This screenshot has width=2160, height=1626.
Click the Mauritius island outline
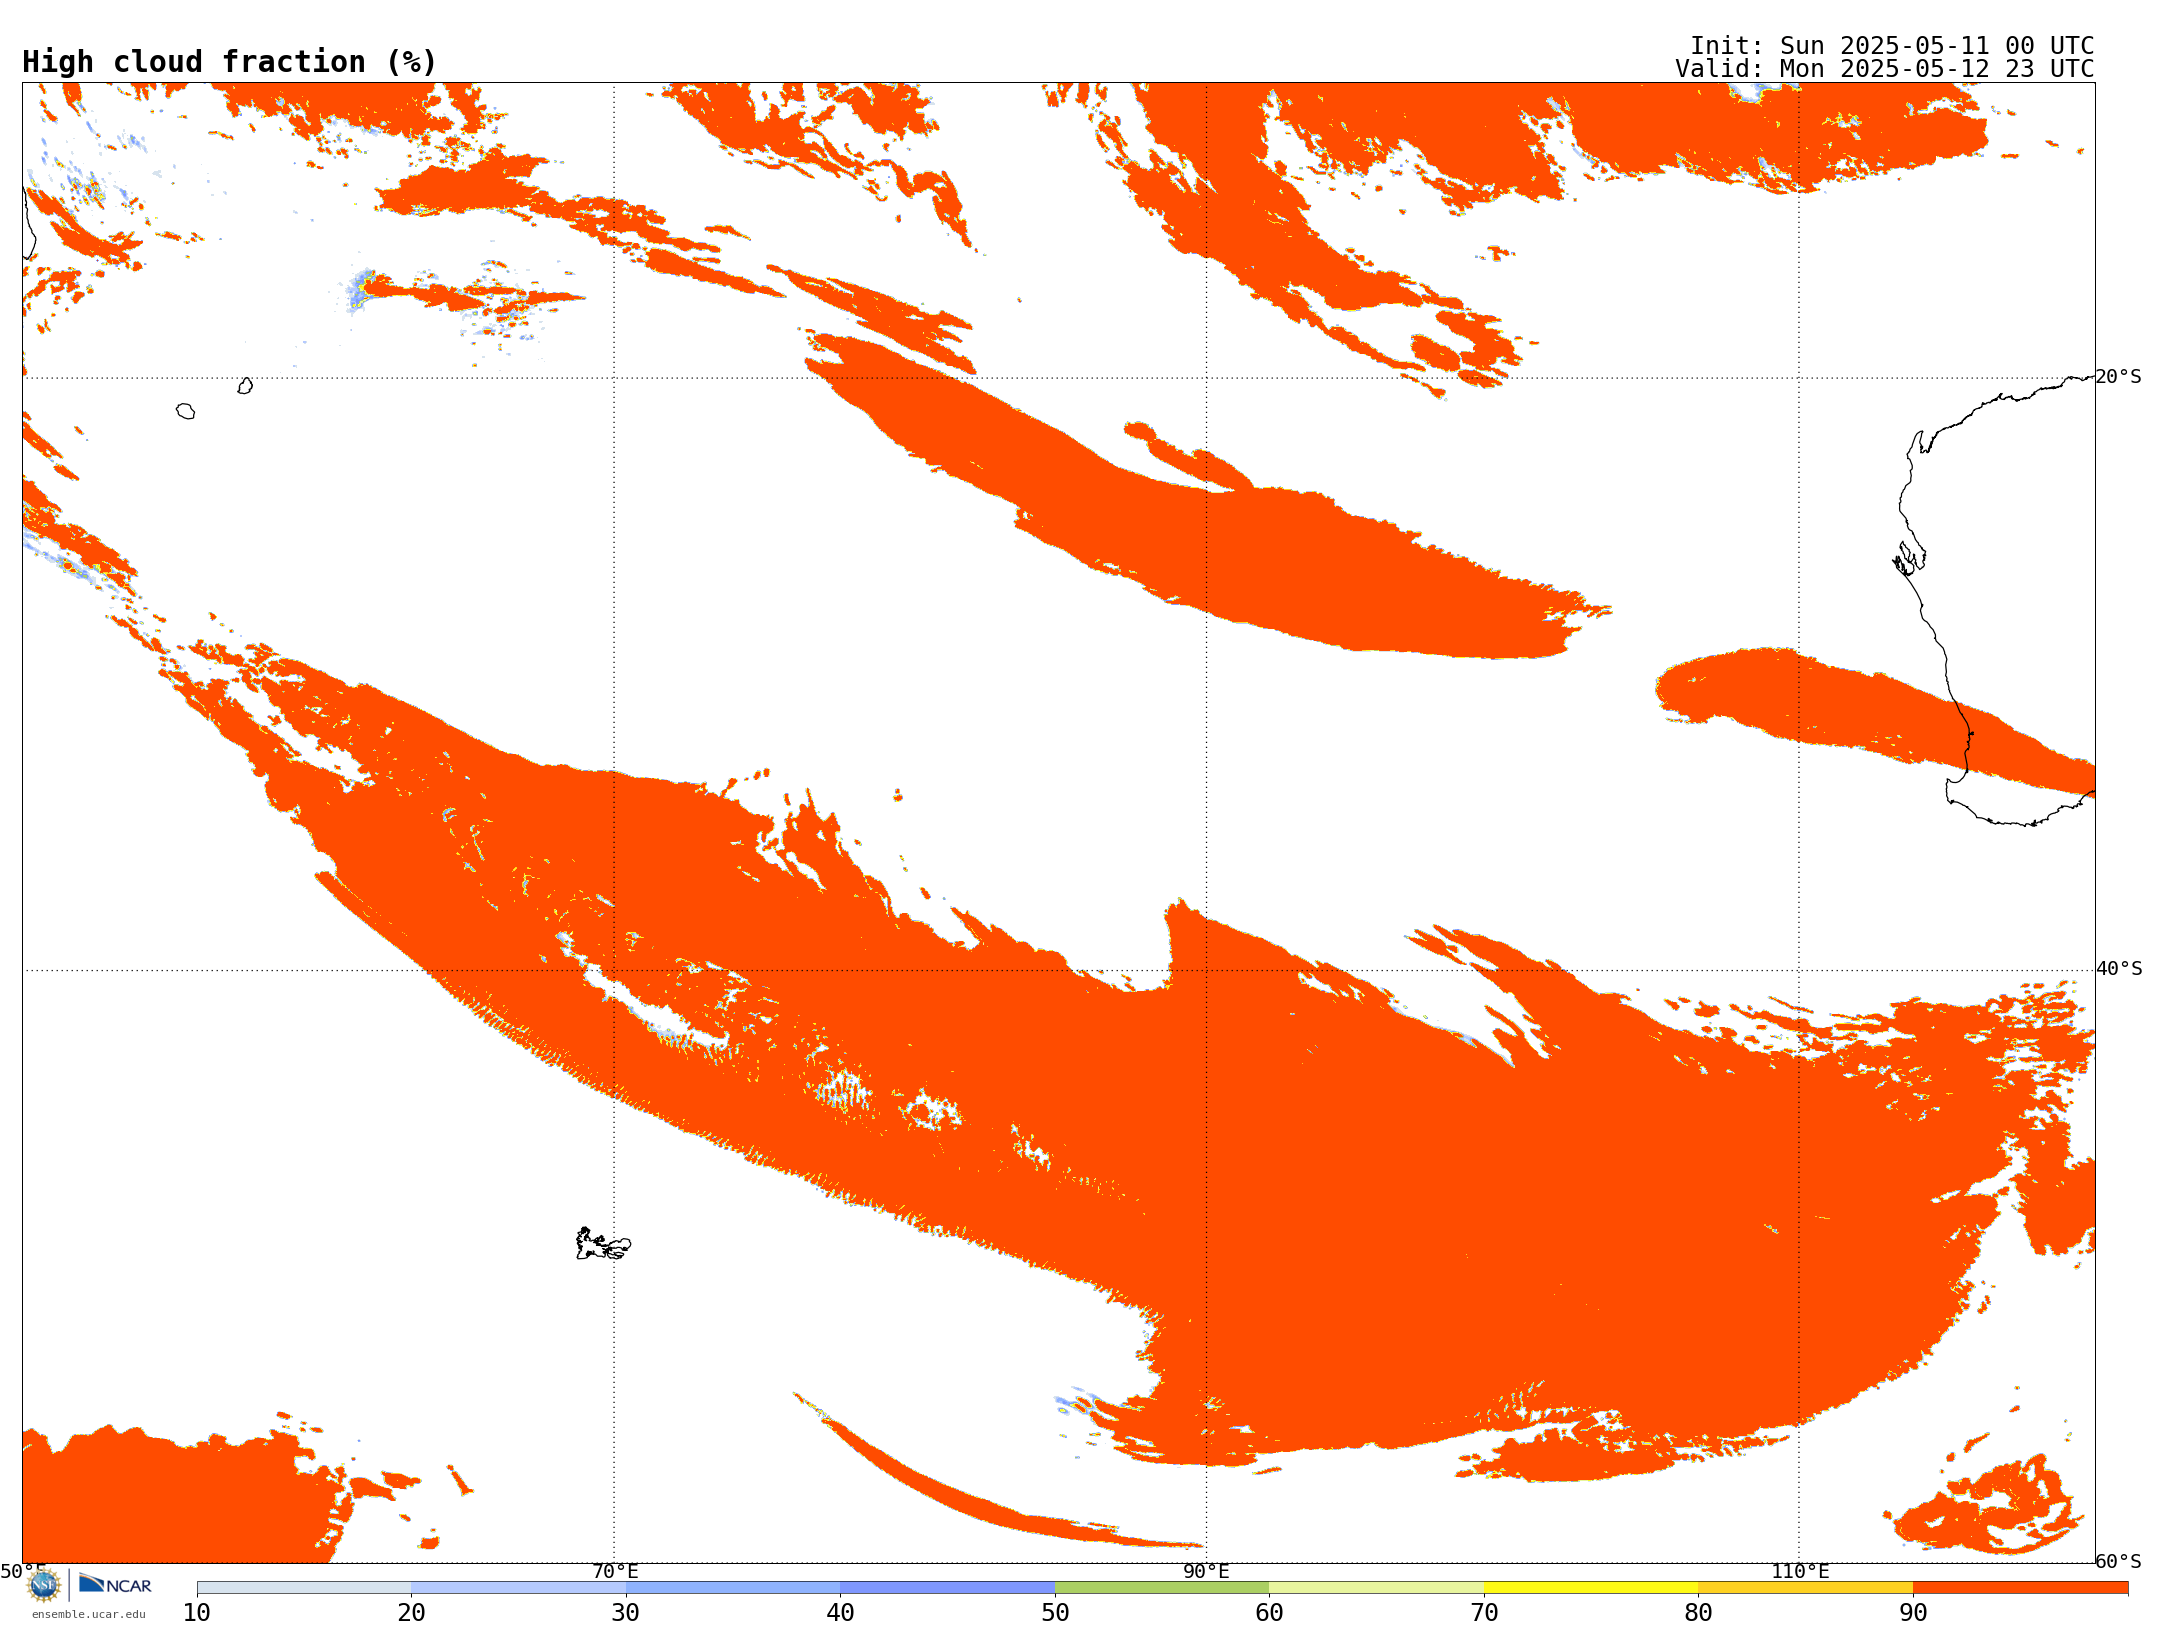(245, 386)
